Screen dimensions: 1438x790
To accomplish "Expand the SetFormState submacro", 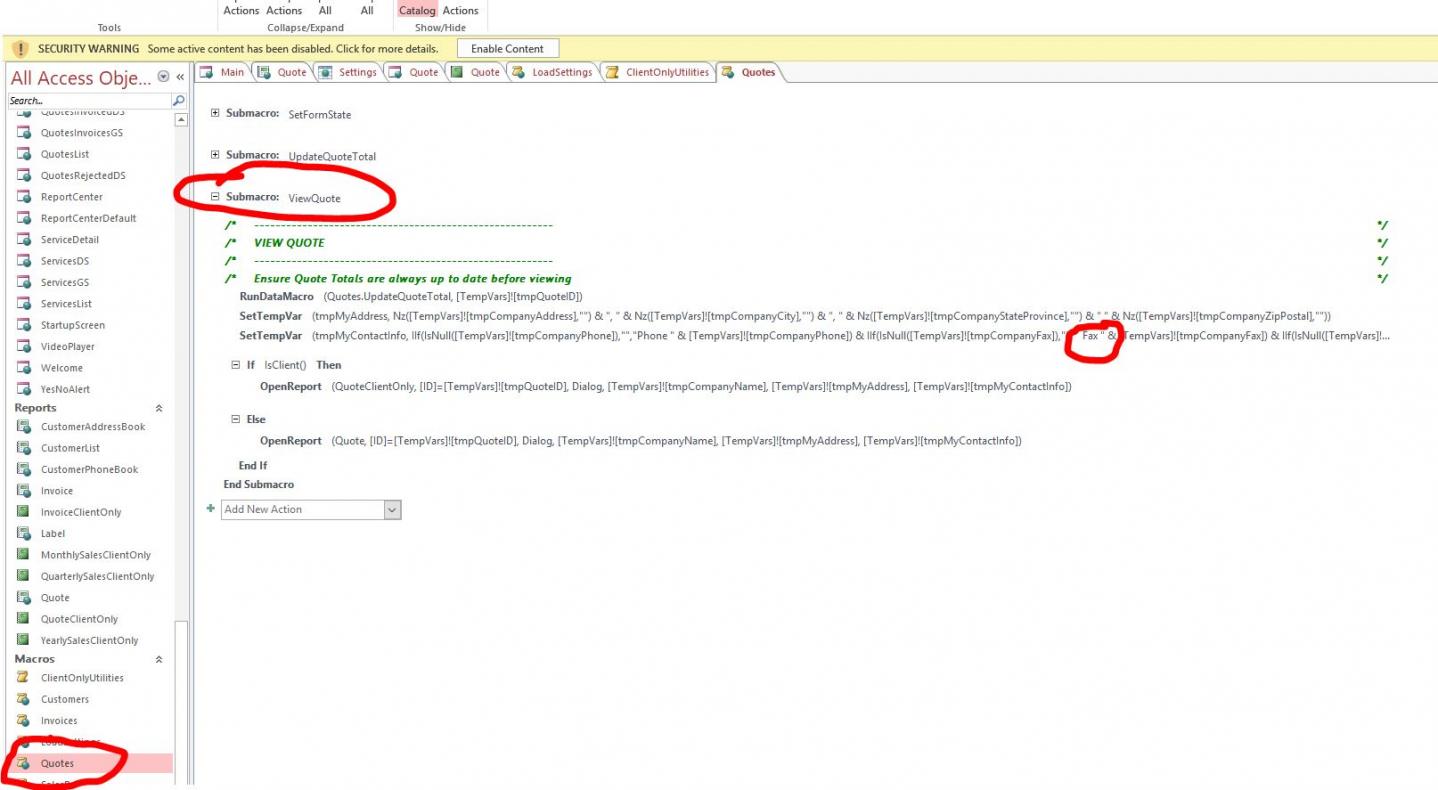I will coord(216,114).
